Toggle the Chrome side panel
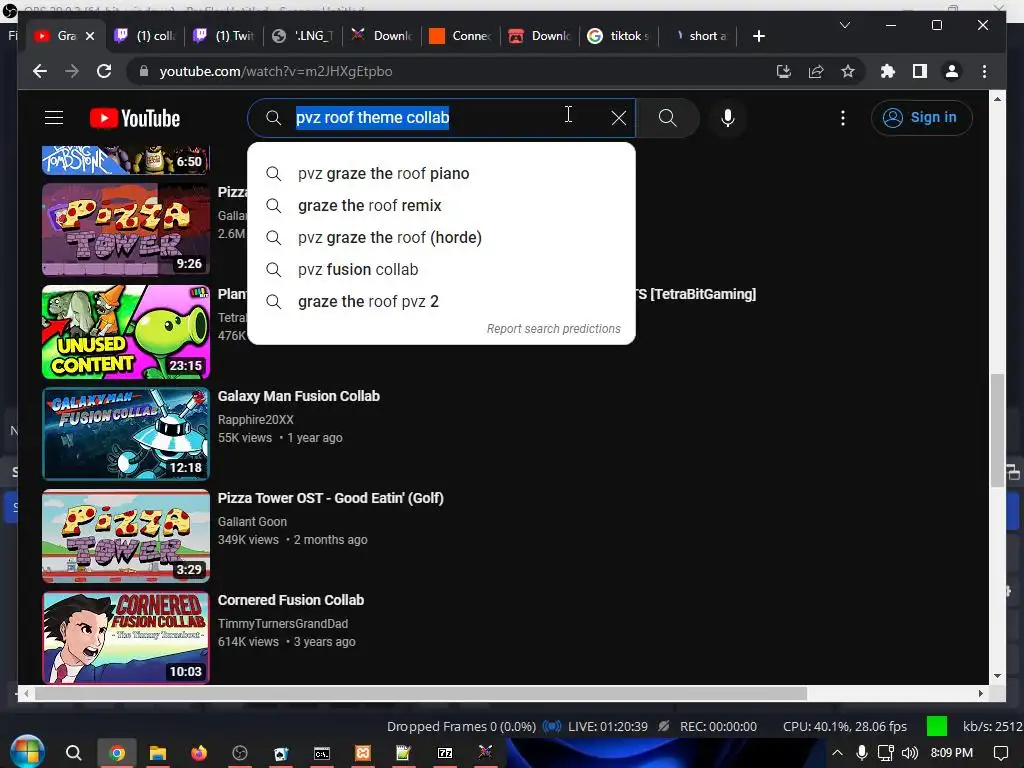 pos(920,71)
